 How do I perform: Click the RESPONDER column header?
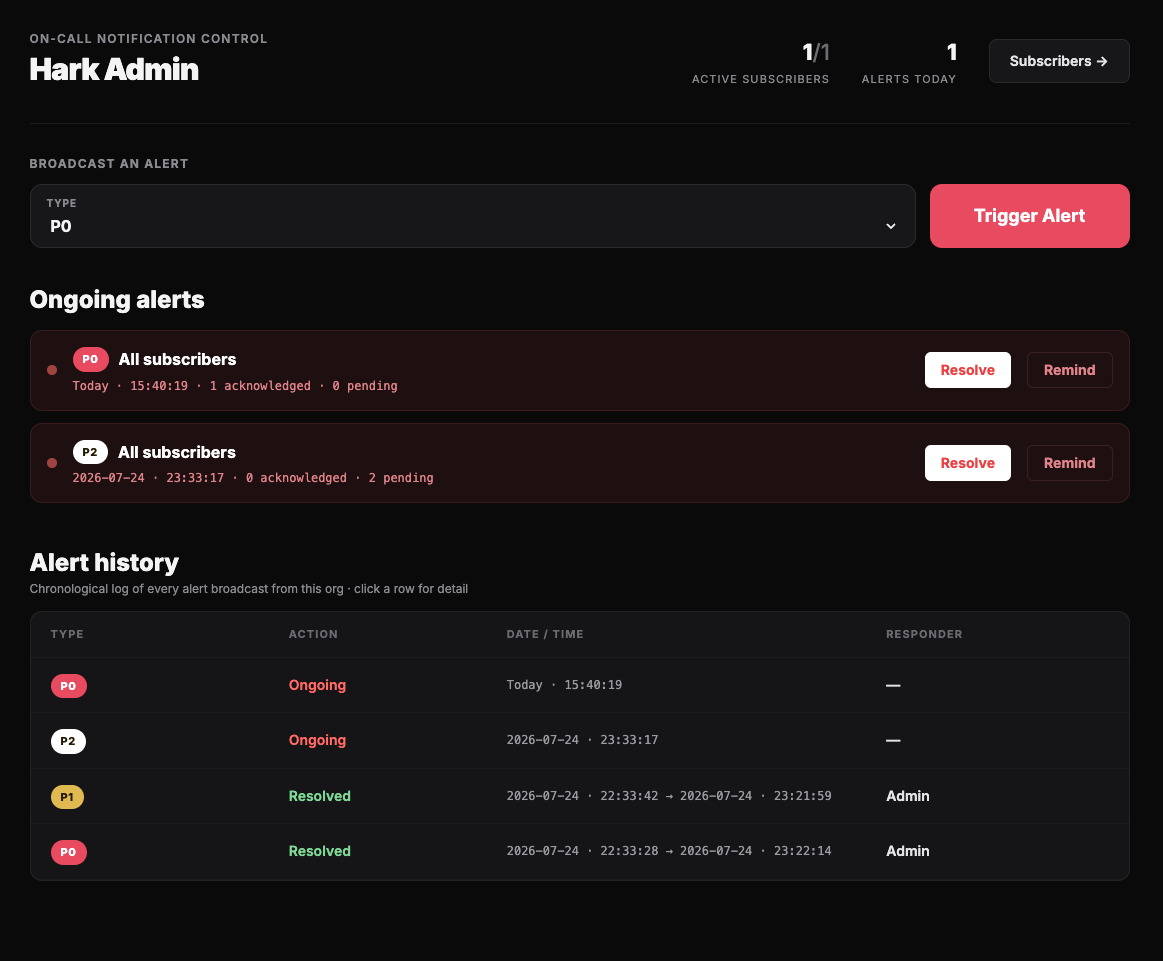(924, 634)
